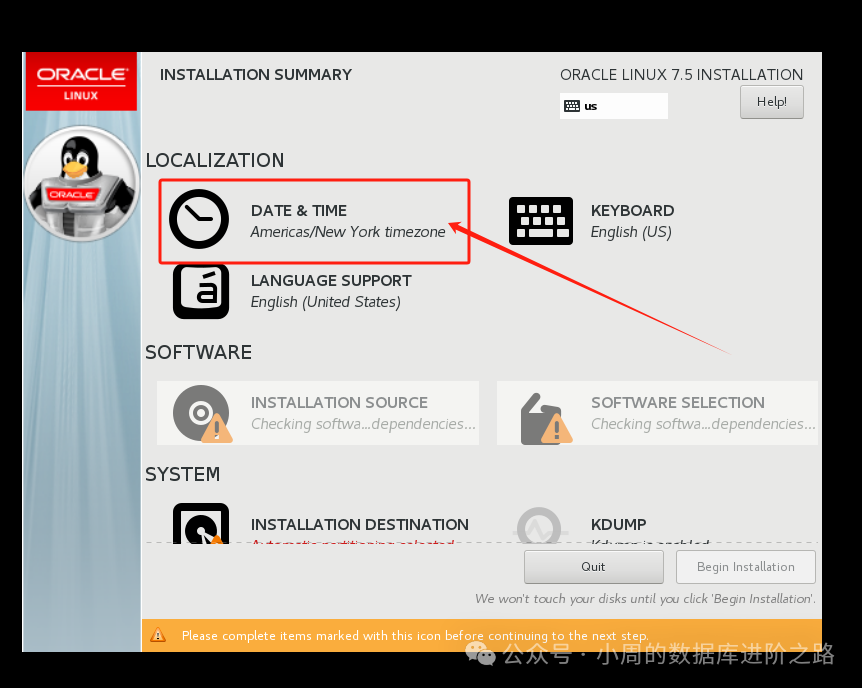
Task: Click Americas/New York timezone text
Action: [348, 232]
